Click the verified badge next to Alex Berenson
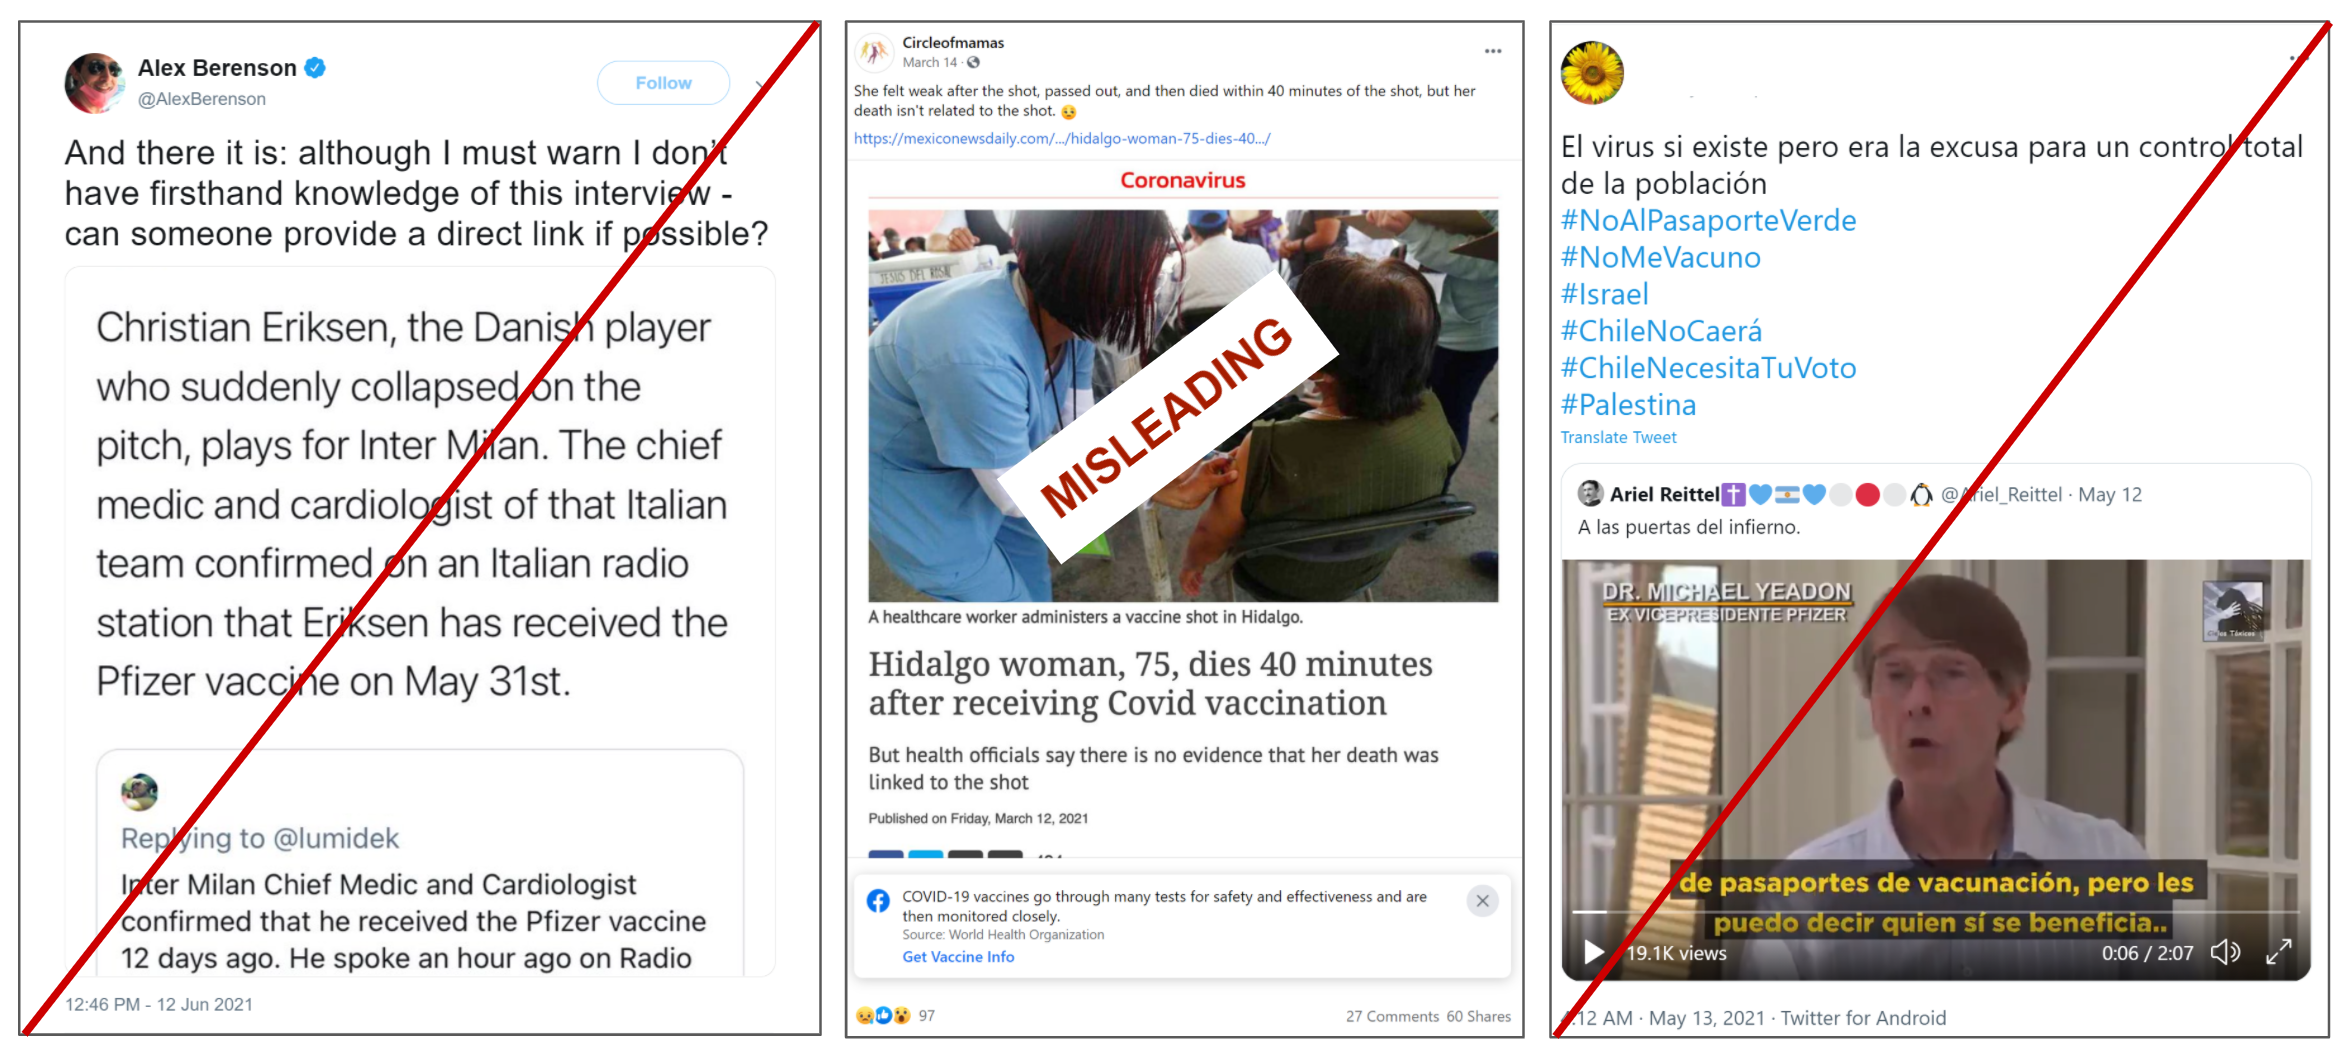Screen dimensions: 2350x1063 (315, 68)
